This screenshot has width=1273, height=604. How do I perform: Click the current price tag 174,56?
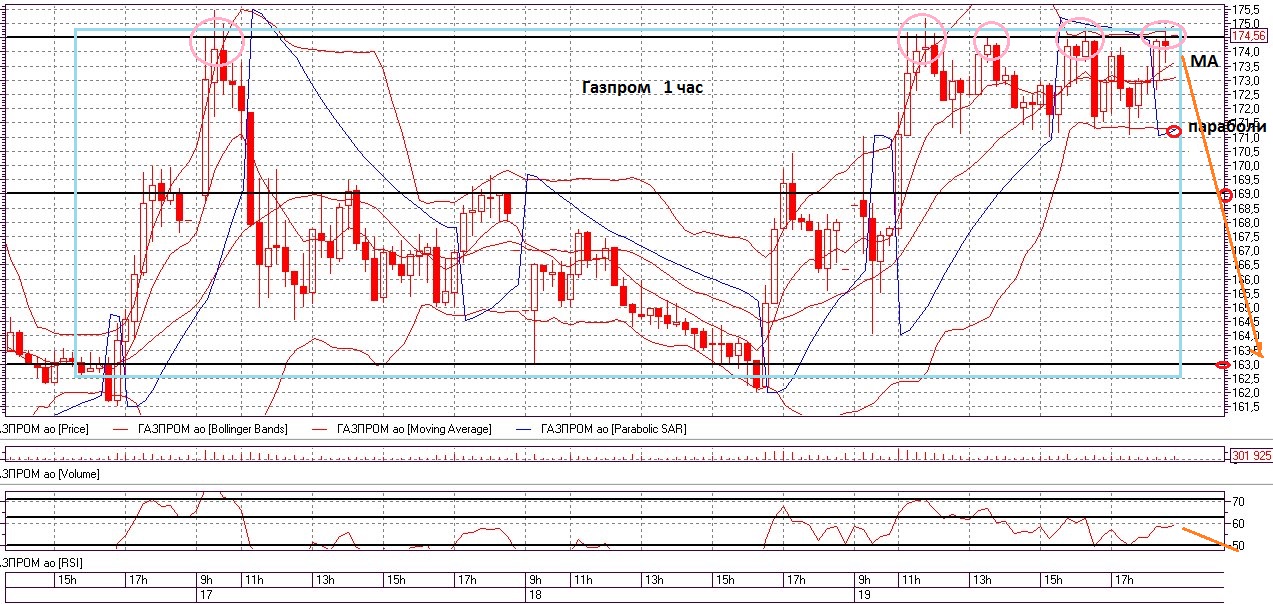1250,35
